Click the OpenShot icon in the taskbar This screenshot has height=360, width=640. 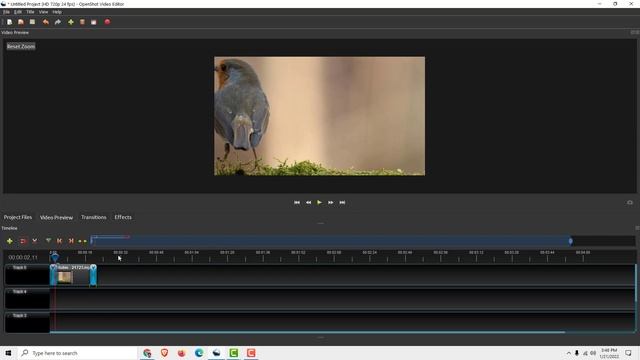[216, 353]
